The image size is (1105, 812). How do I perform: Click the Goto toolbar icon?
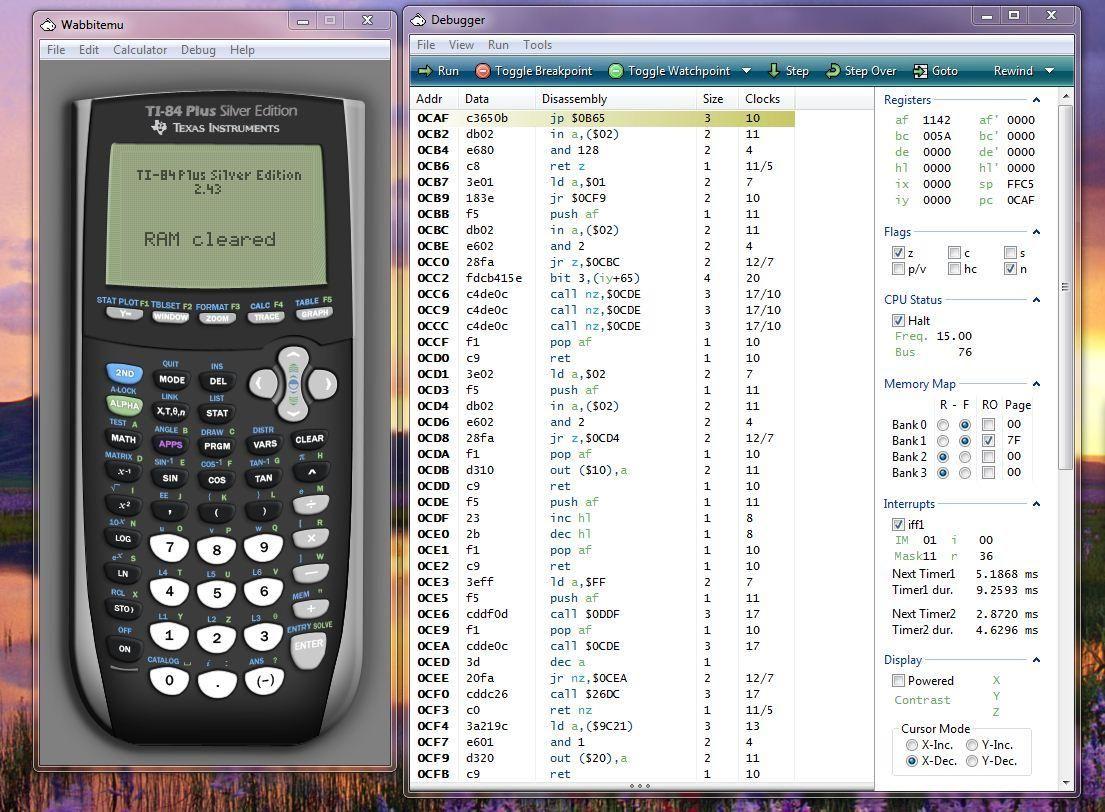click(x=920, y=70)
